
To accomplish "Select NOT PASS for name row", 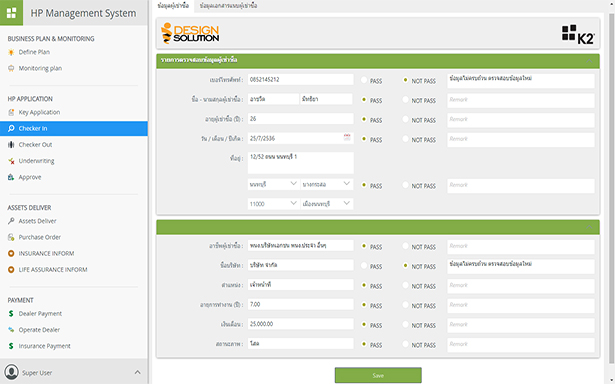I will tap(406, 100).
